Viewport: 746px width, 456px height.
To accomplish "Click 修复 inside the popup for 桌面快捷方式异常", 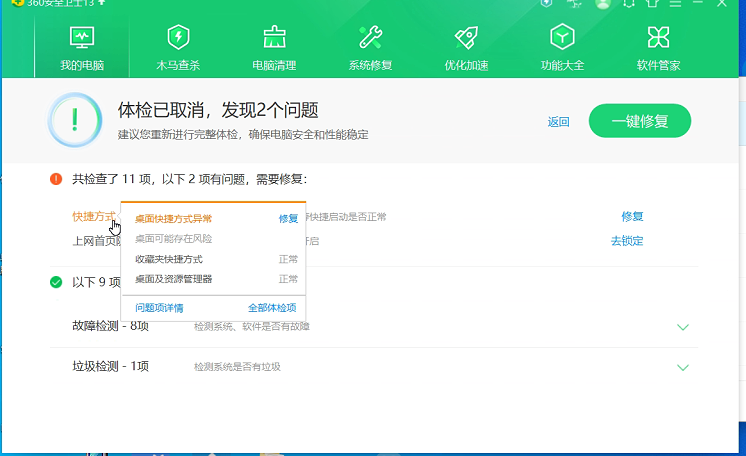I will (x=288, y=218).
